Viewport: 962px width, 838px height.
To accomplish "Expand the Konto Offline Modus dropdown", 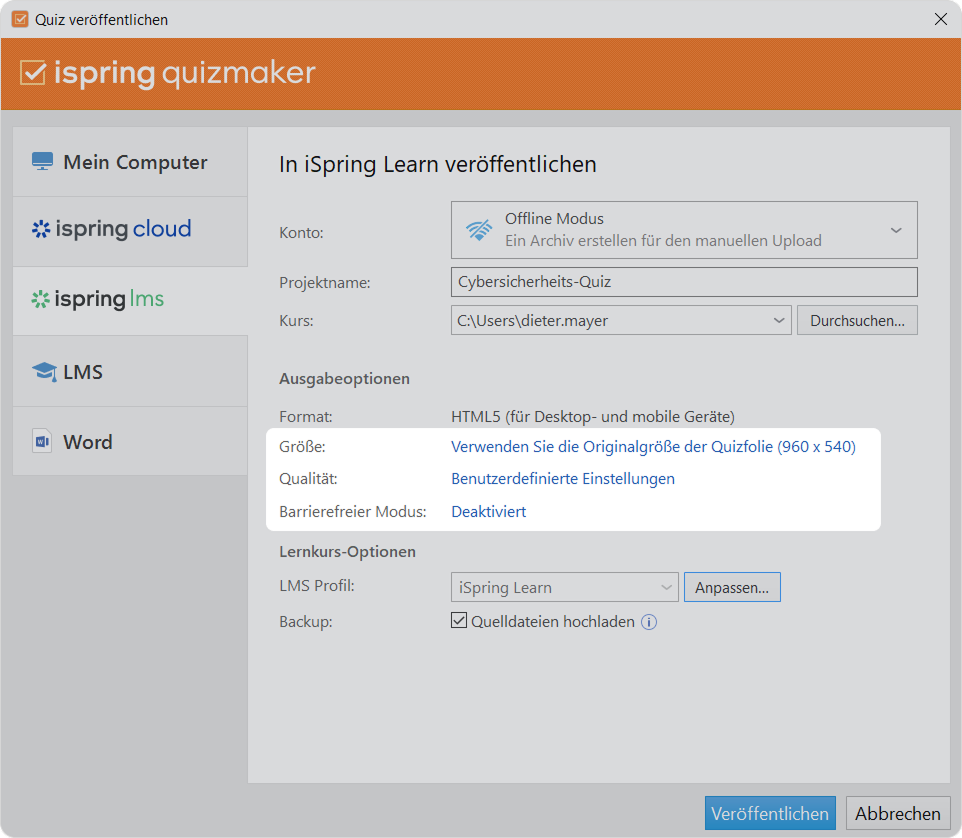I will (895, 230).
